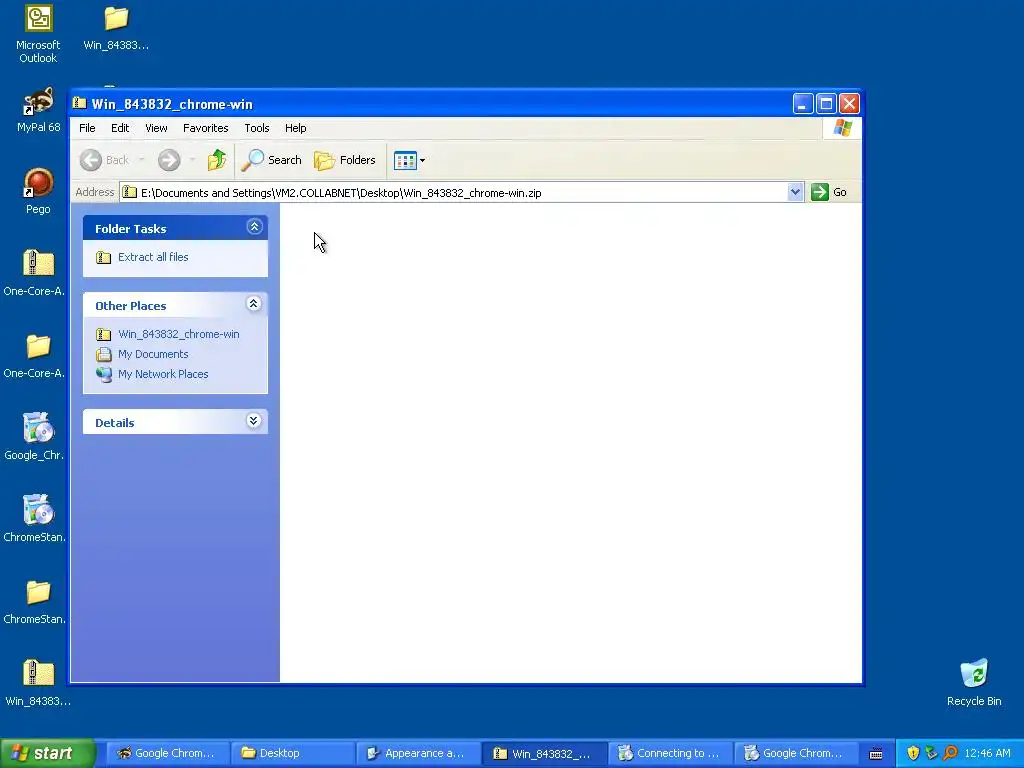Select the Win_84383 zip file desktop icon
This screenshot has height=768, width=1024.
pyautogui.click(x=38, y=683)
